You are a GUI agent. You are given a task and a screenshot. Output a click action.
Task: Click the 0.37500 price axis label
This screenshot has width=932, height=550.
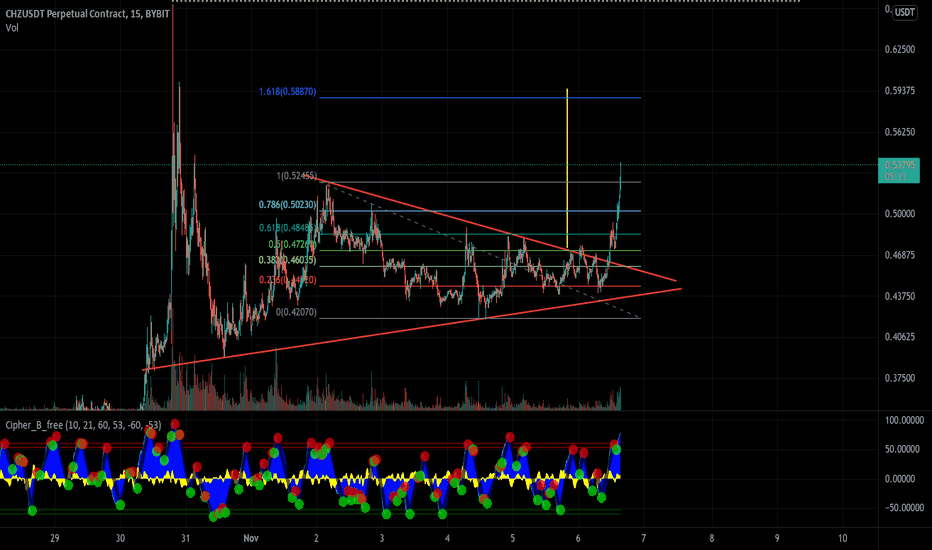[900, 378]
